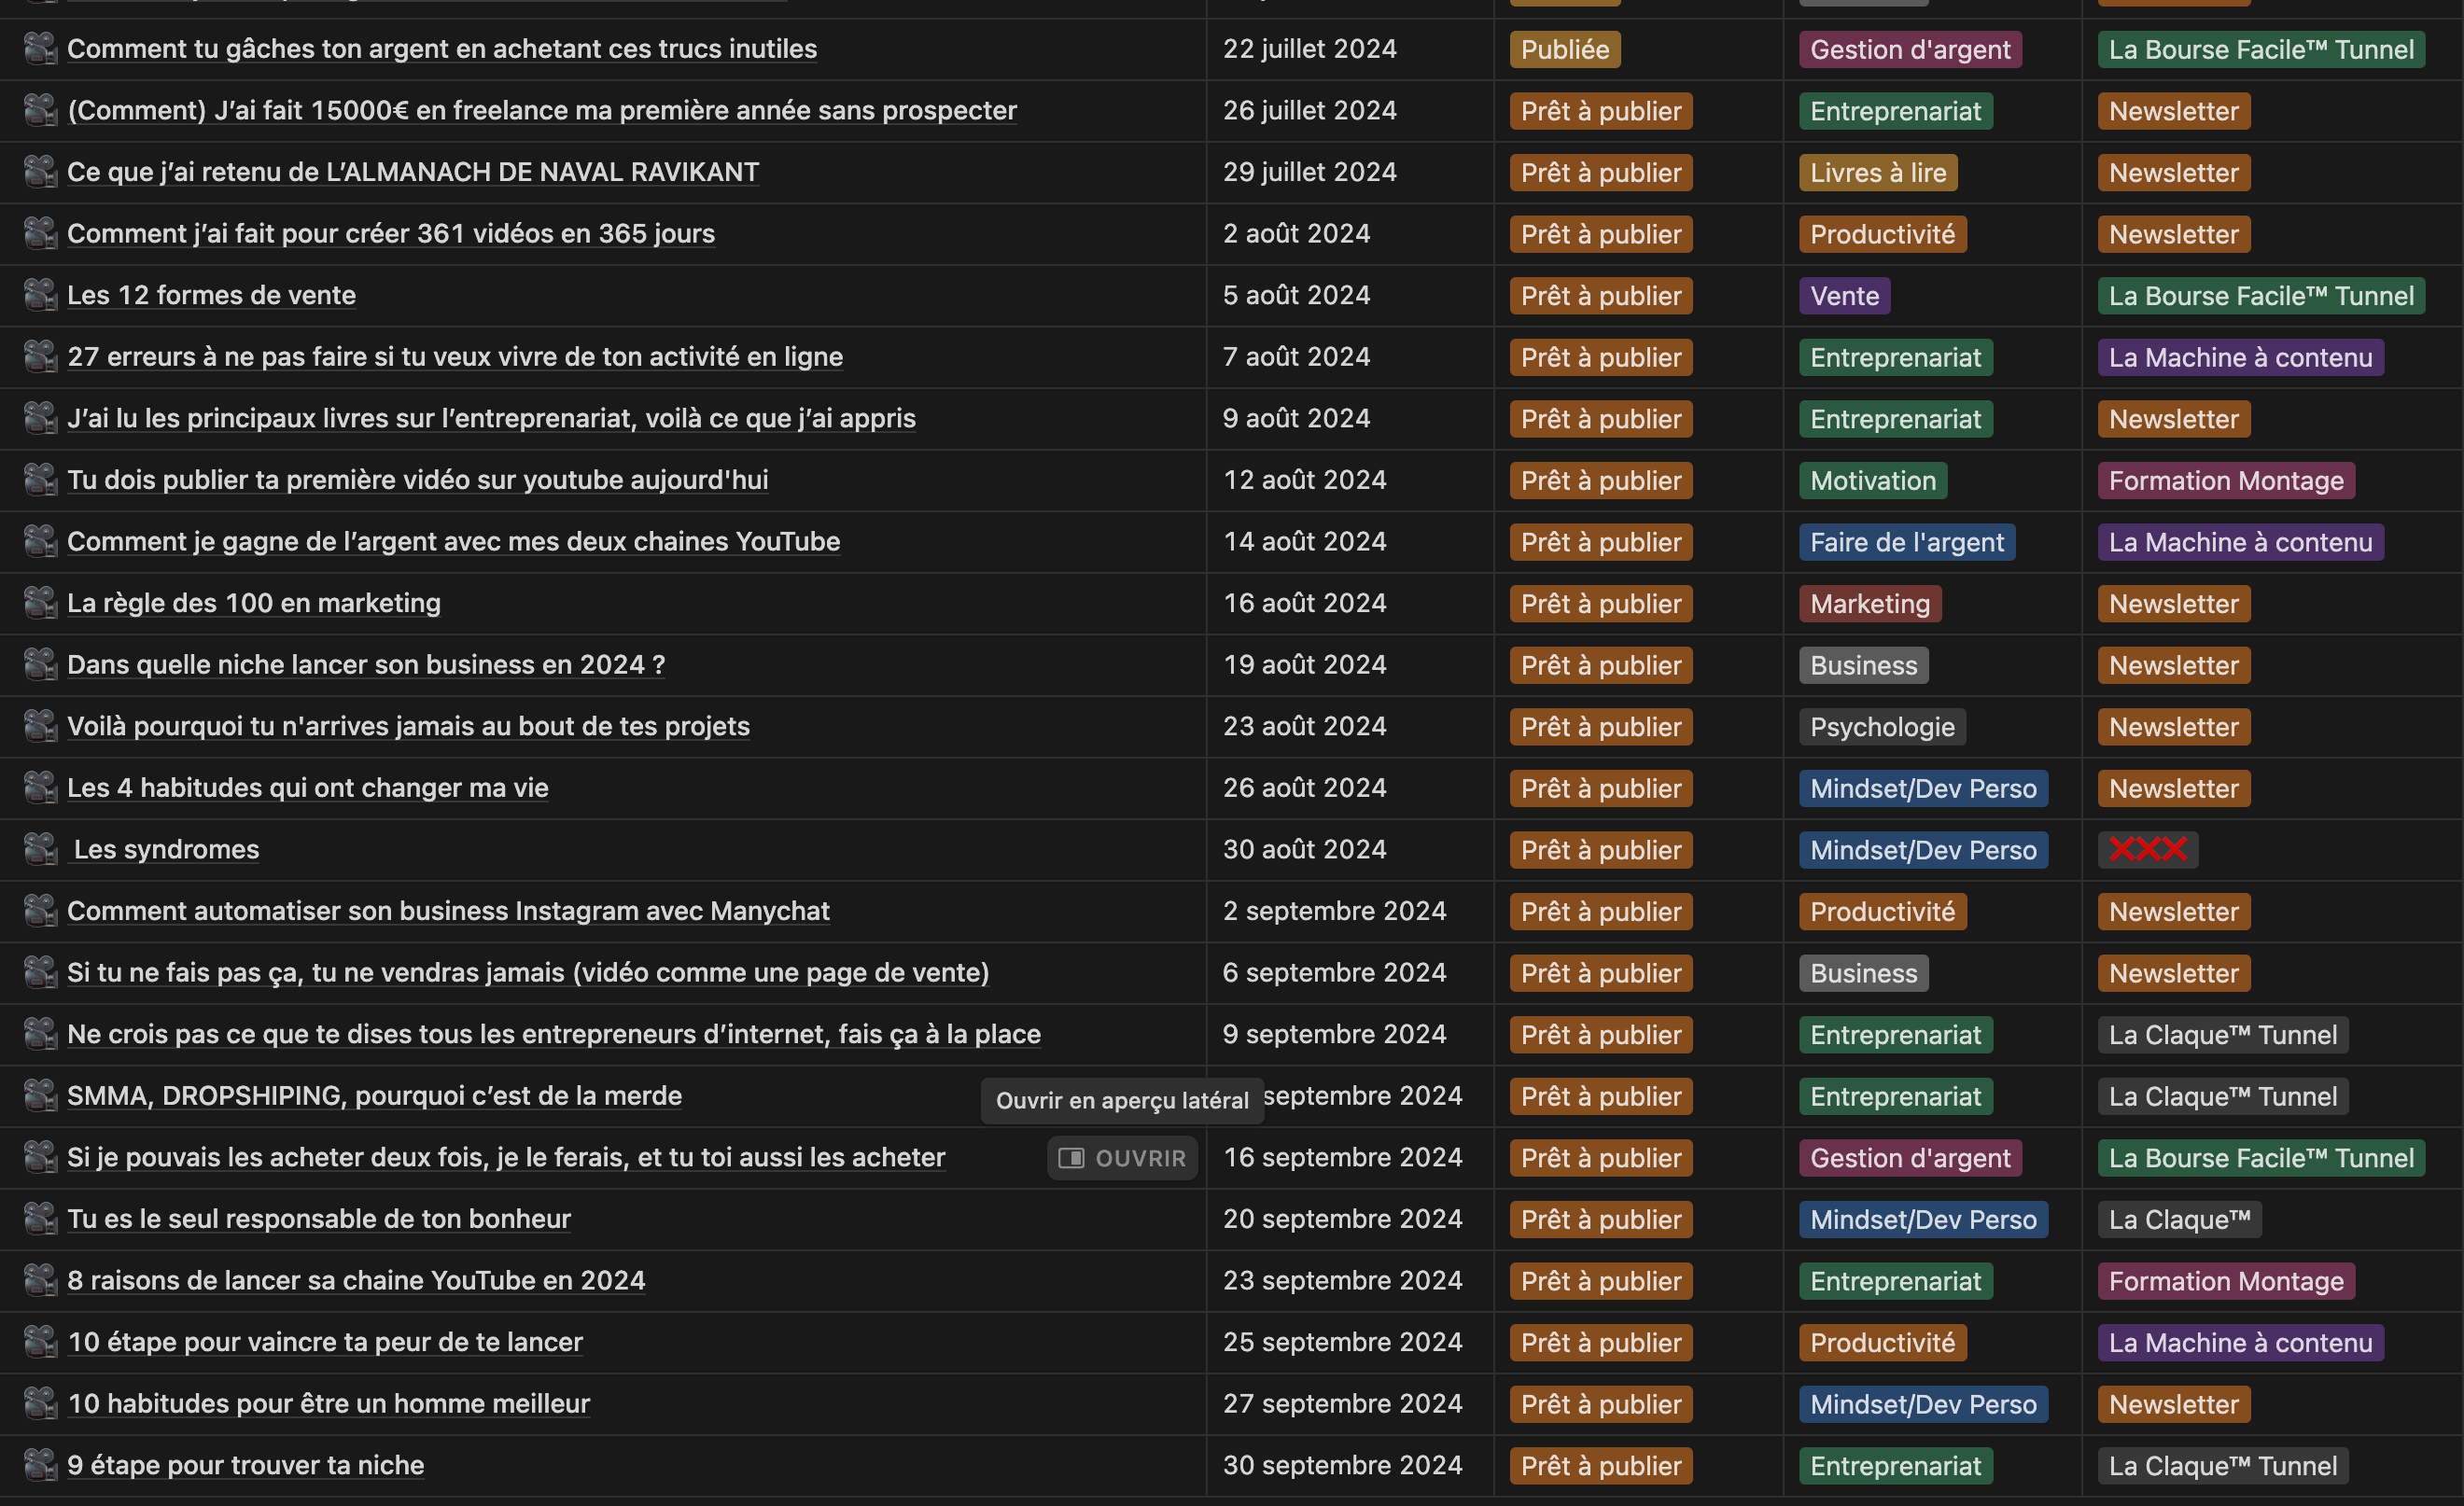Open the red XXX tag selector
Viewport: 2464px width, 1506px height.
[2147, 850]
